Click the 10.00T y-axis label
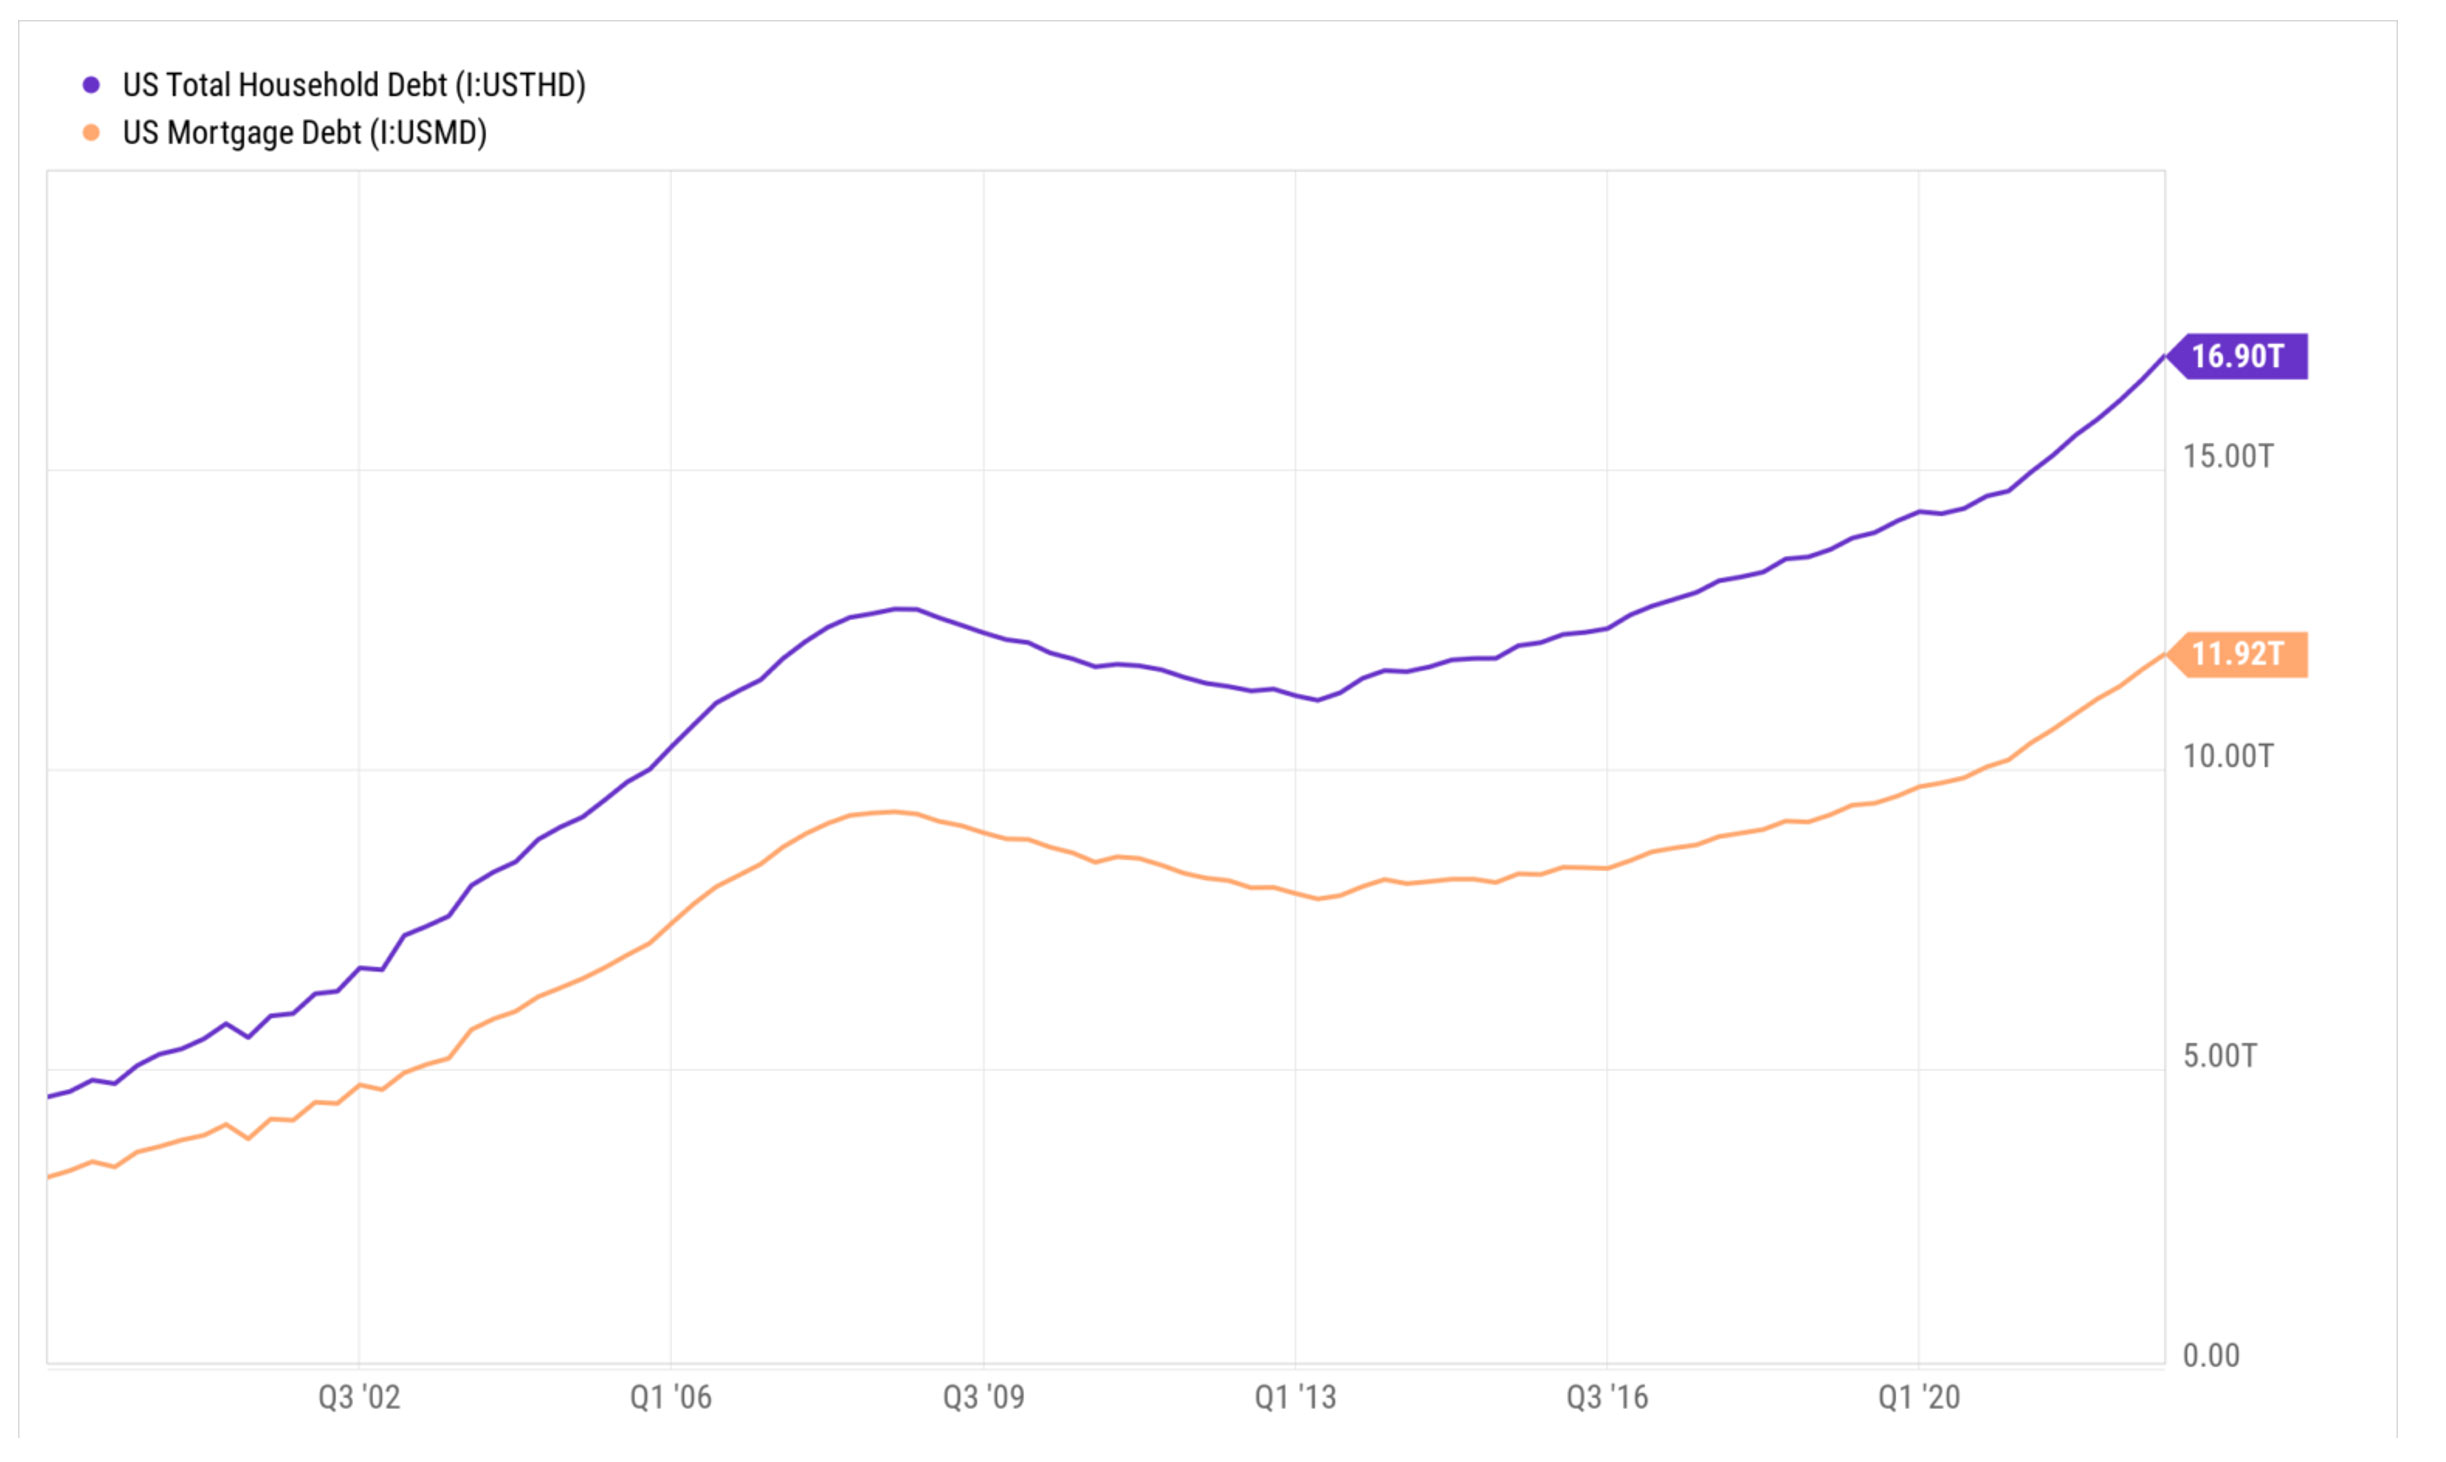This screenshot has width=2446, height=1462. (x=2228, y=756)
